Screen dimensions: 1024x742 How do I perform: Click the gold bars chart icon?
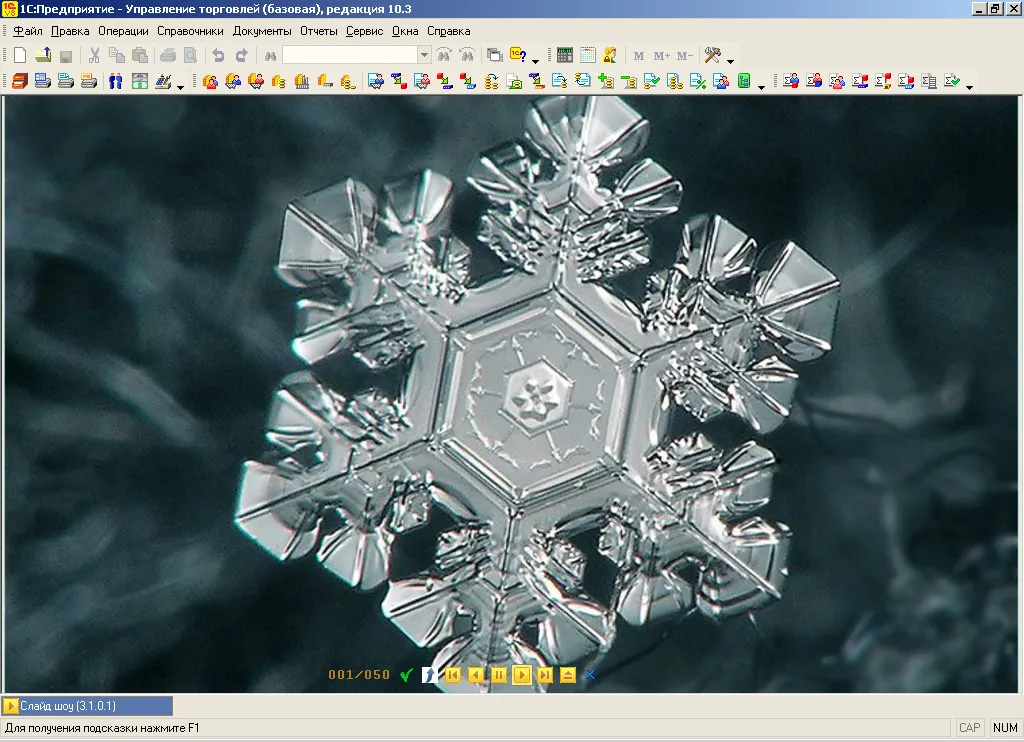tap(301, 81)
